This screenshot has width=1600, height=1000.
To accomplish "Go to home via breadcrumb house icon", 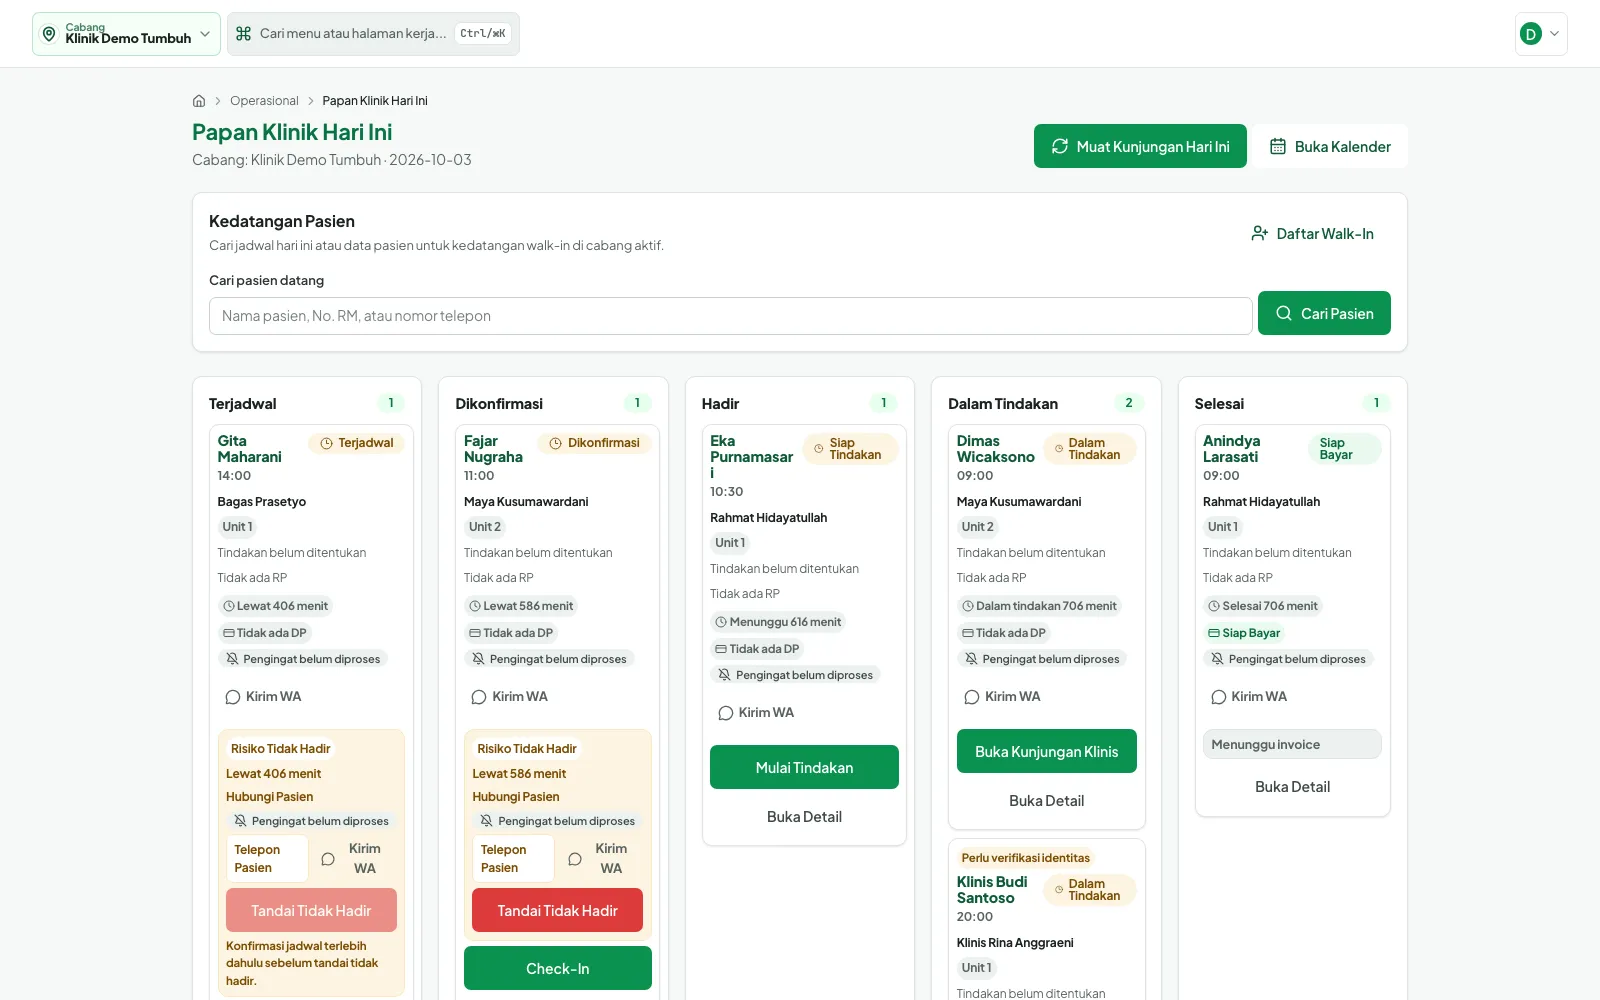I will 199,101.
